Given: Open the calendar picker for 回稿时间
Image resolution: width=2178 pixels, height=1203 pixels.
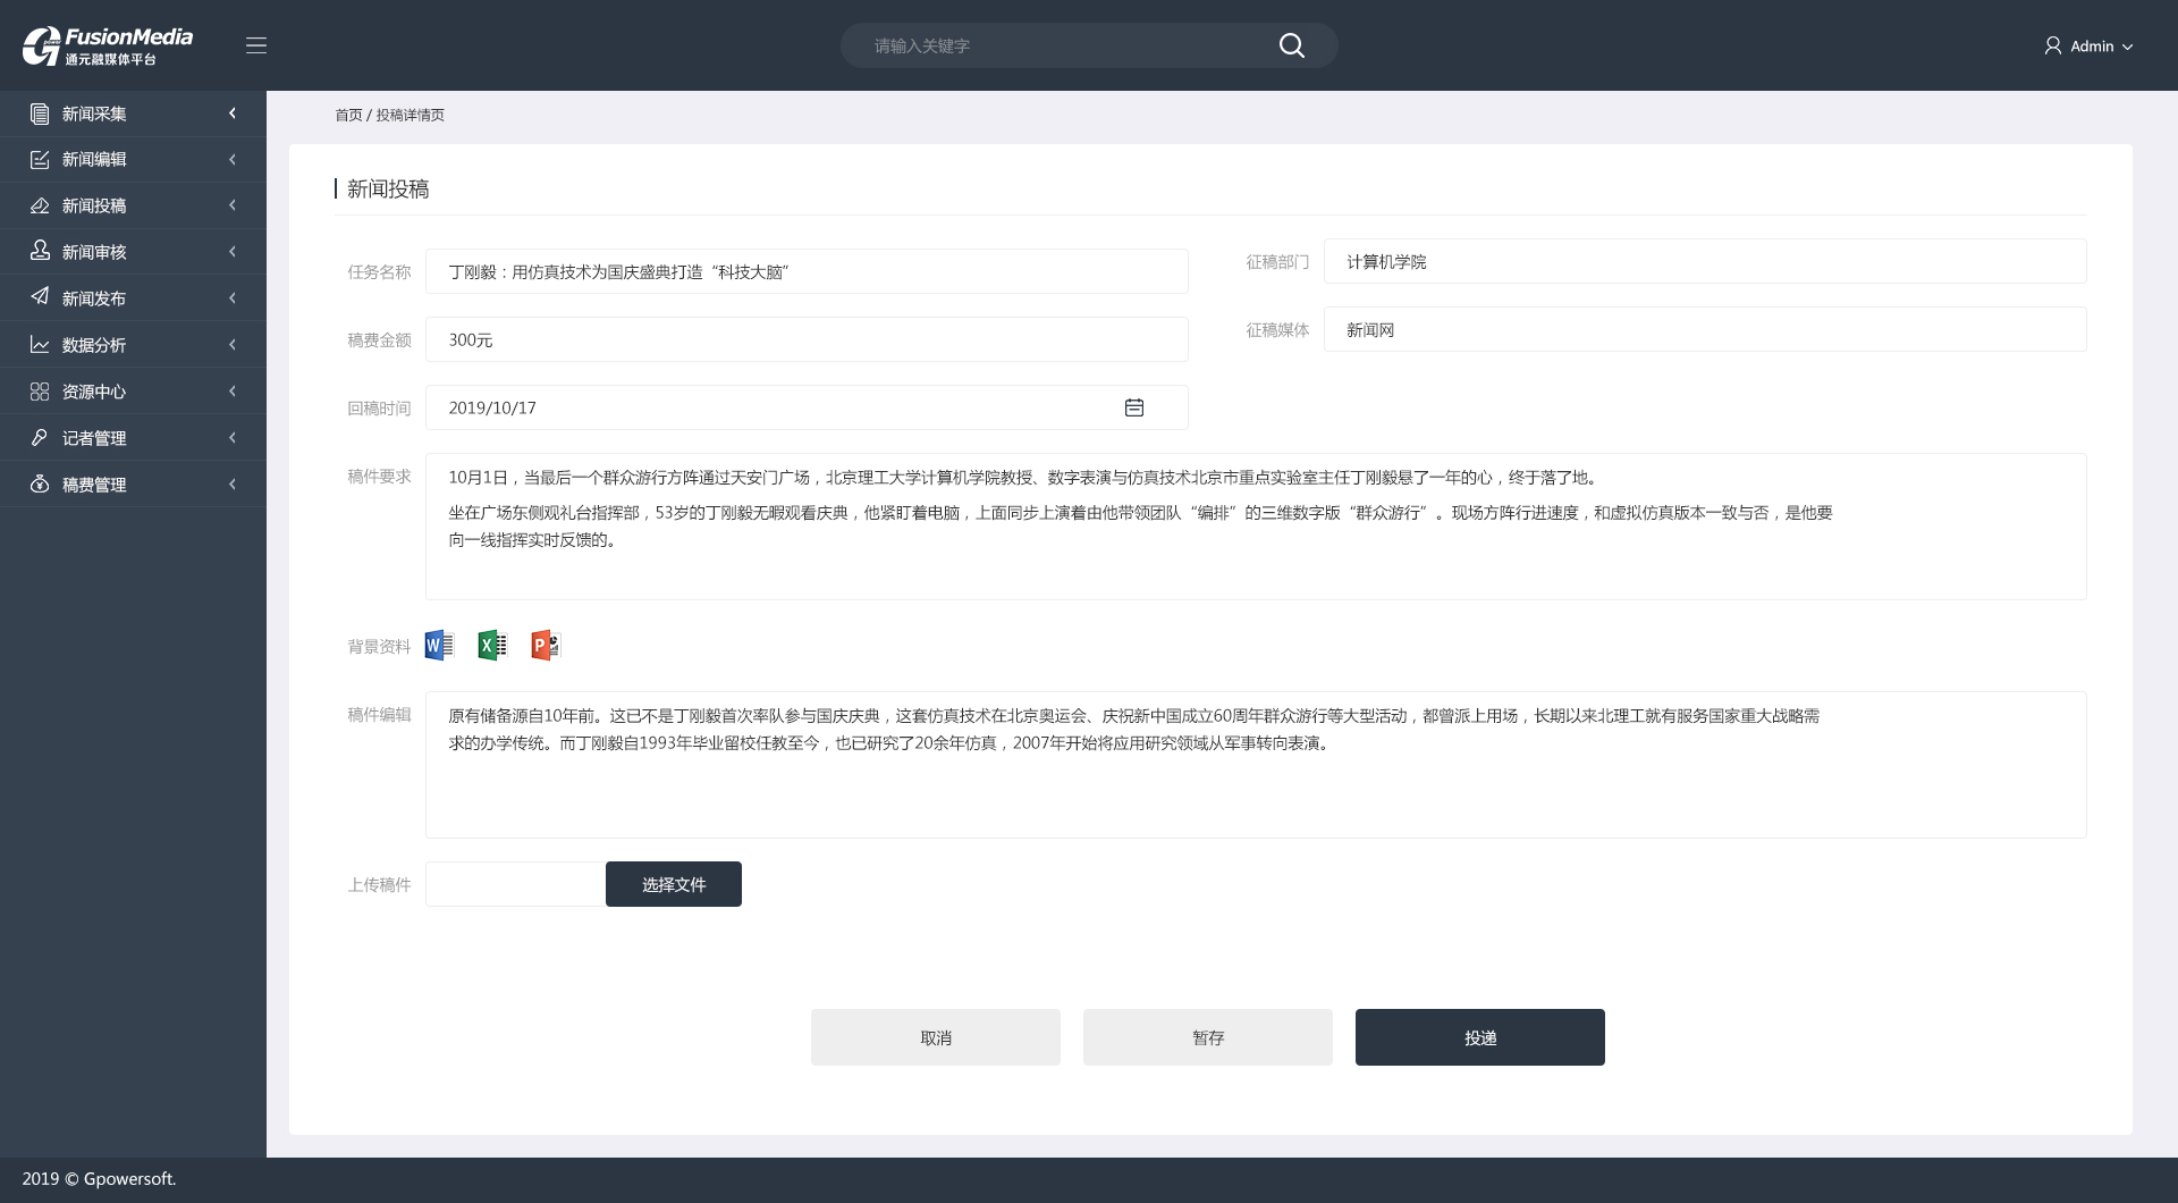Looking at the screenshot, I should point(1134,406).
